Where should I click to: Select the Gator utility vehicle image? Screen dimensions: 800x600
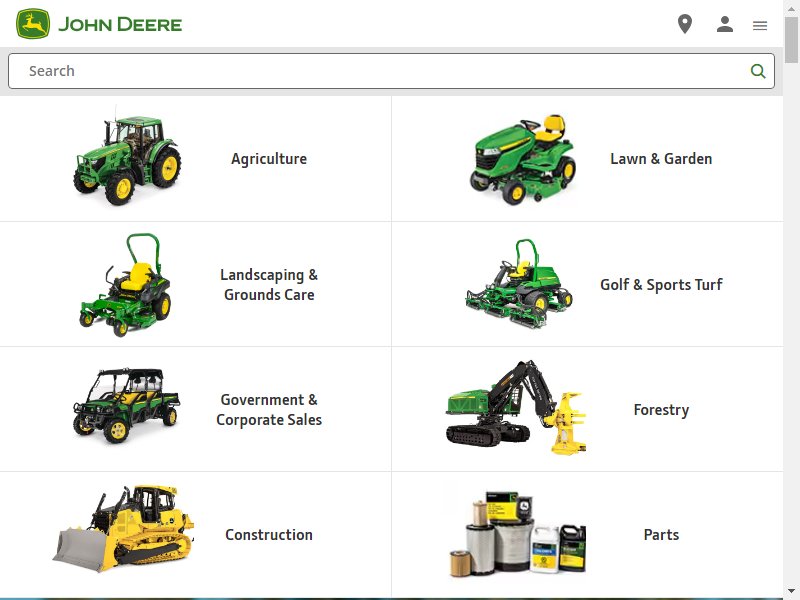tap(126, 405)
